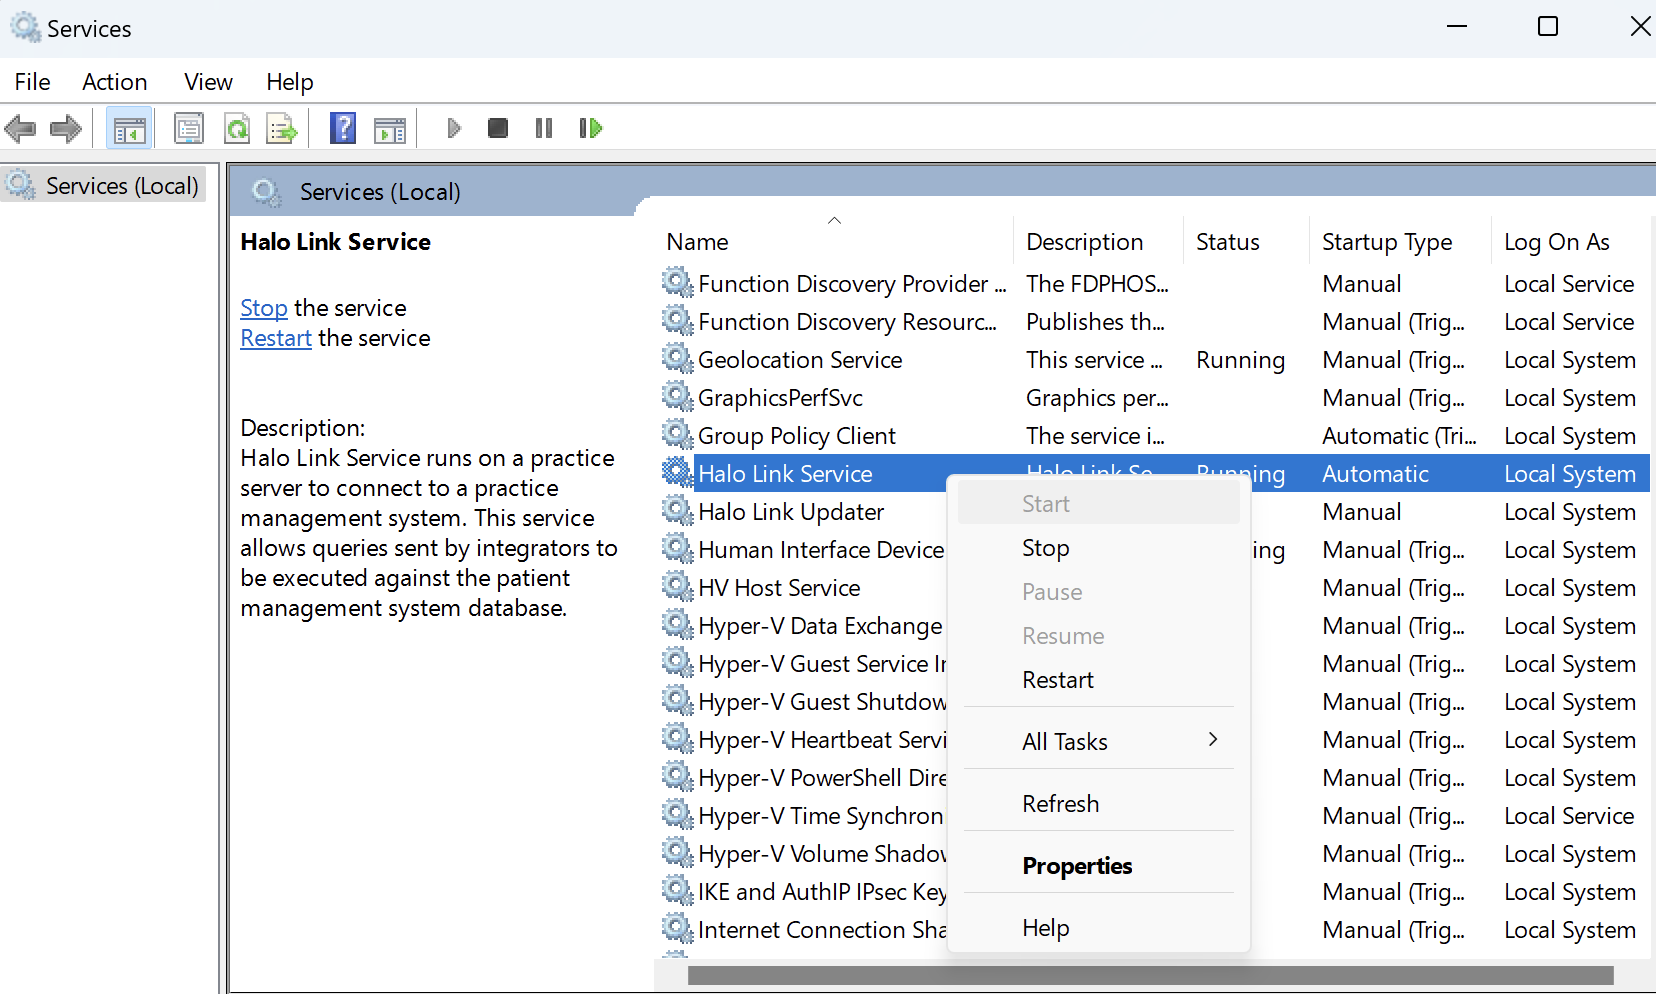Click the Hyper-V Time Synchronization gear icon

pyautogui.click(x=677, y=814)
